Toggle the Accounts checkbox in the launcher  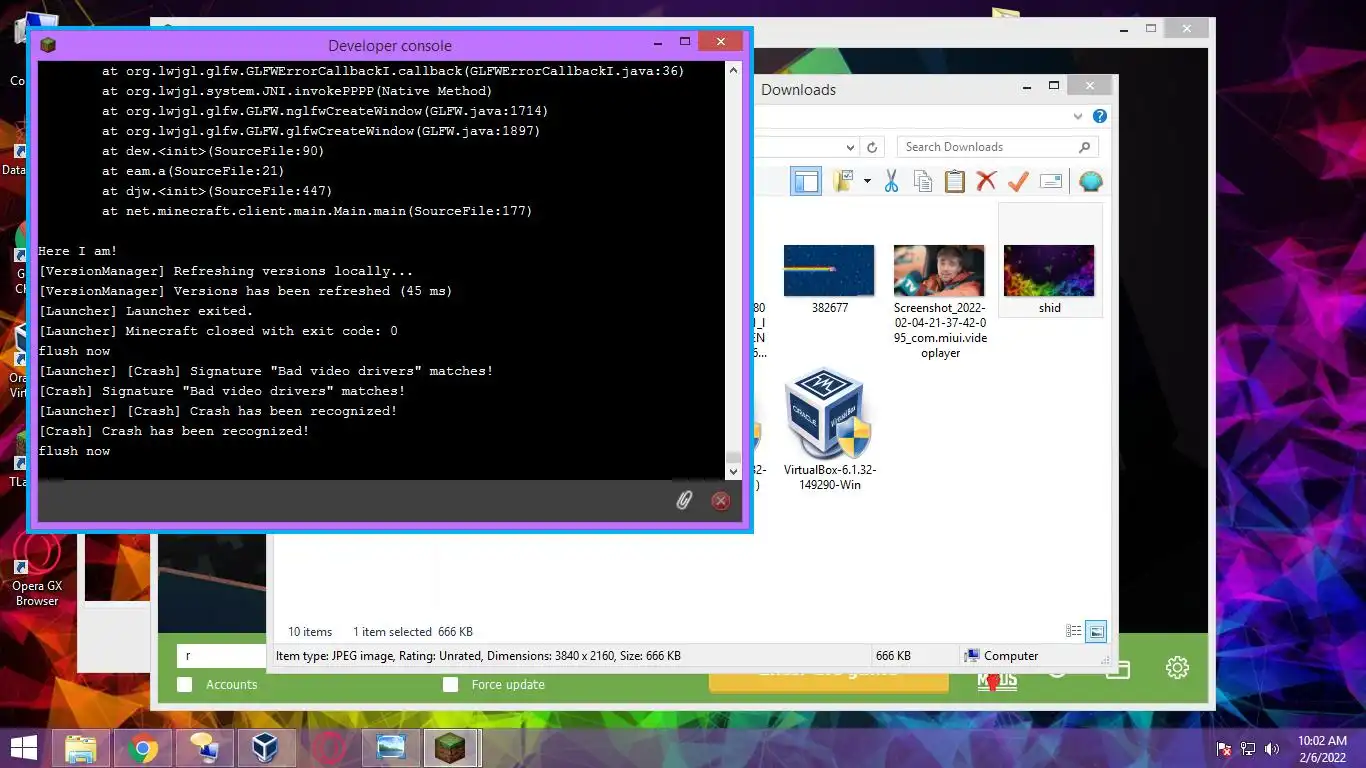point(184,684)
